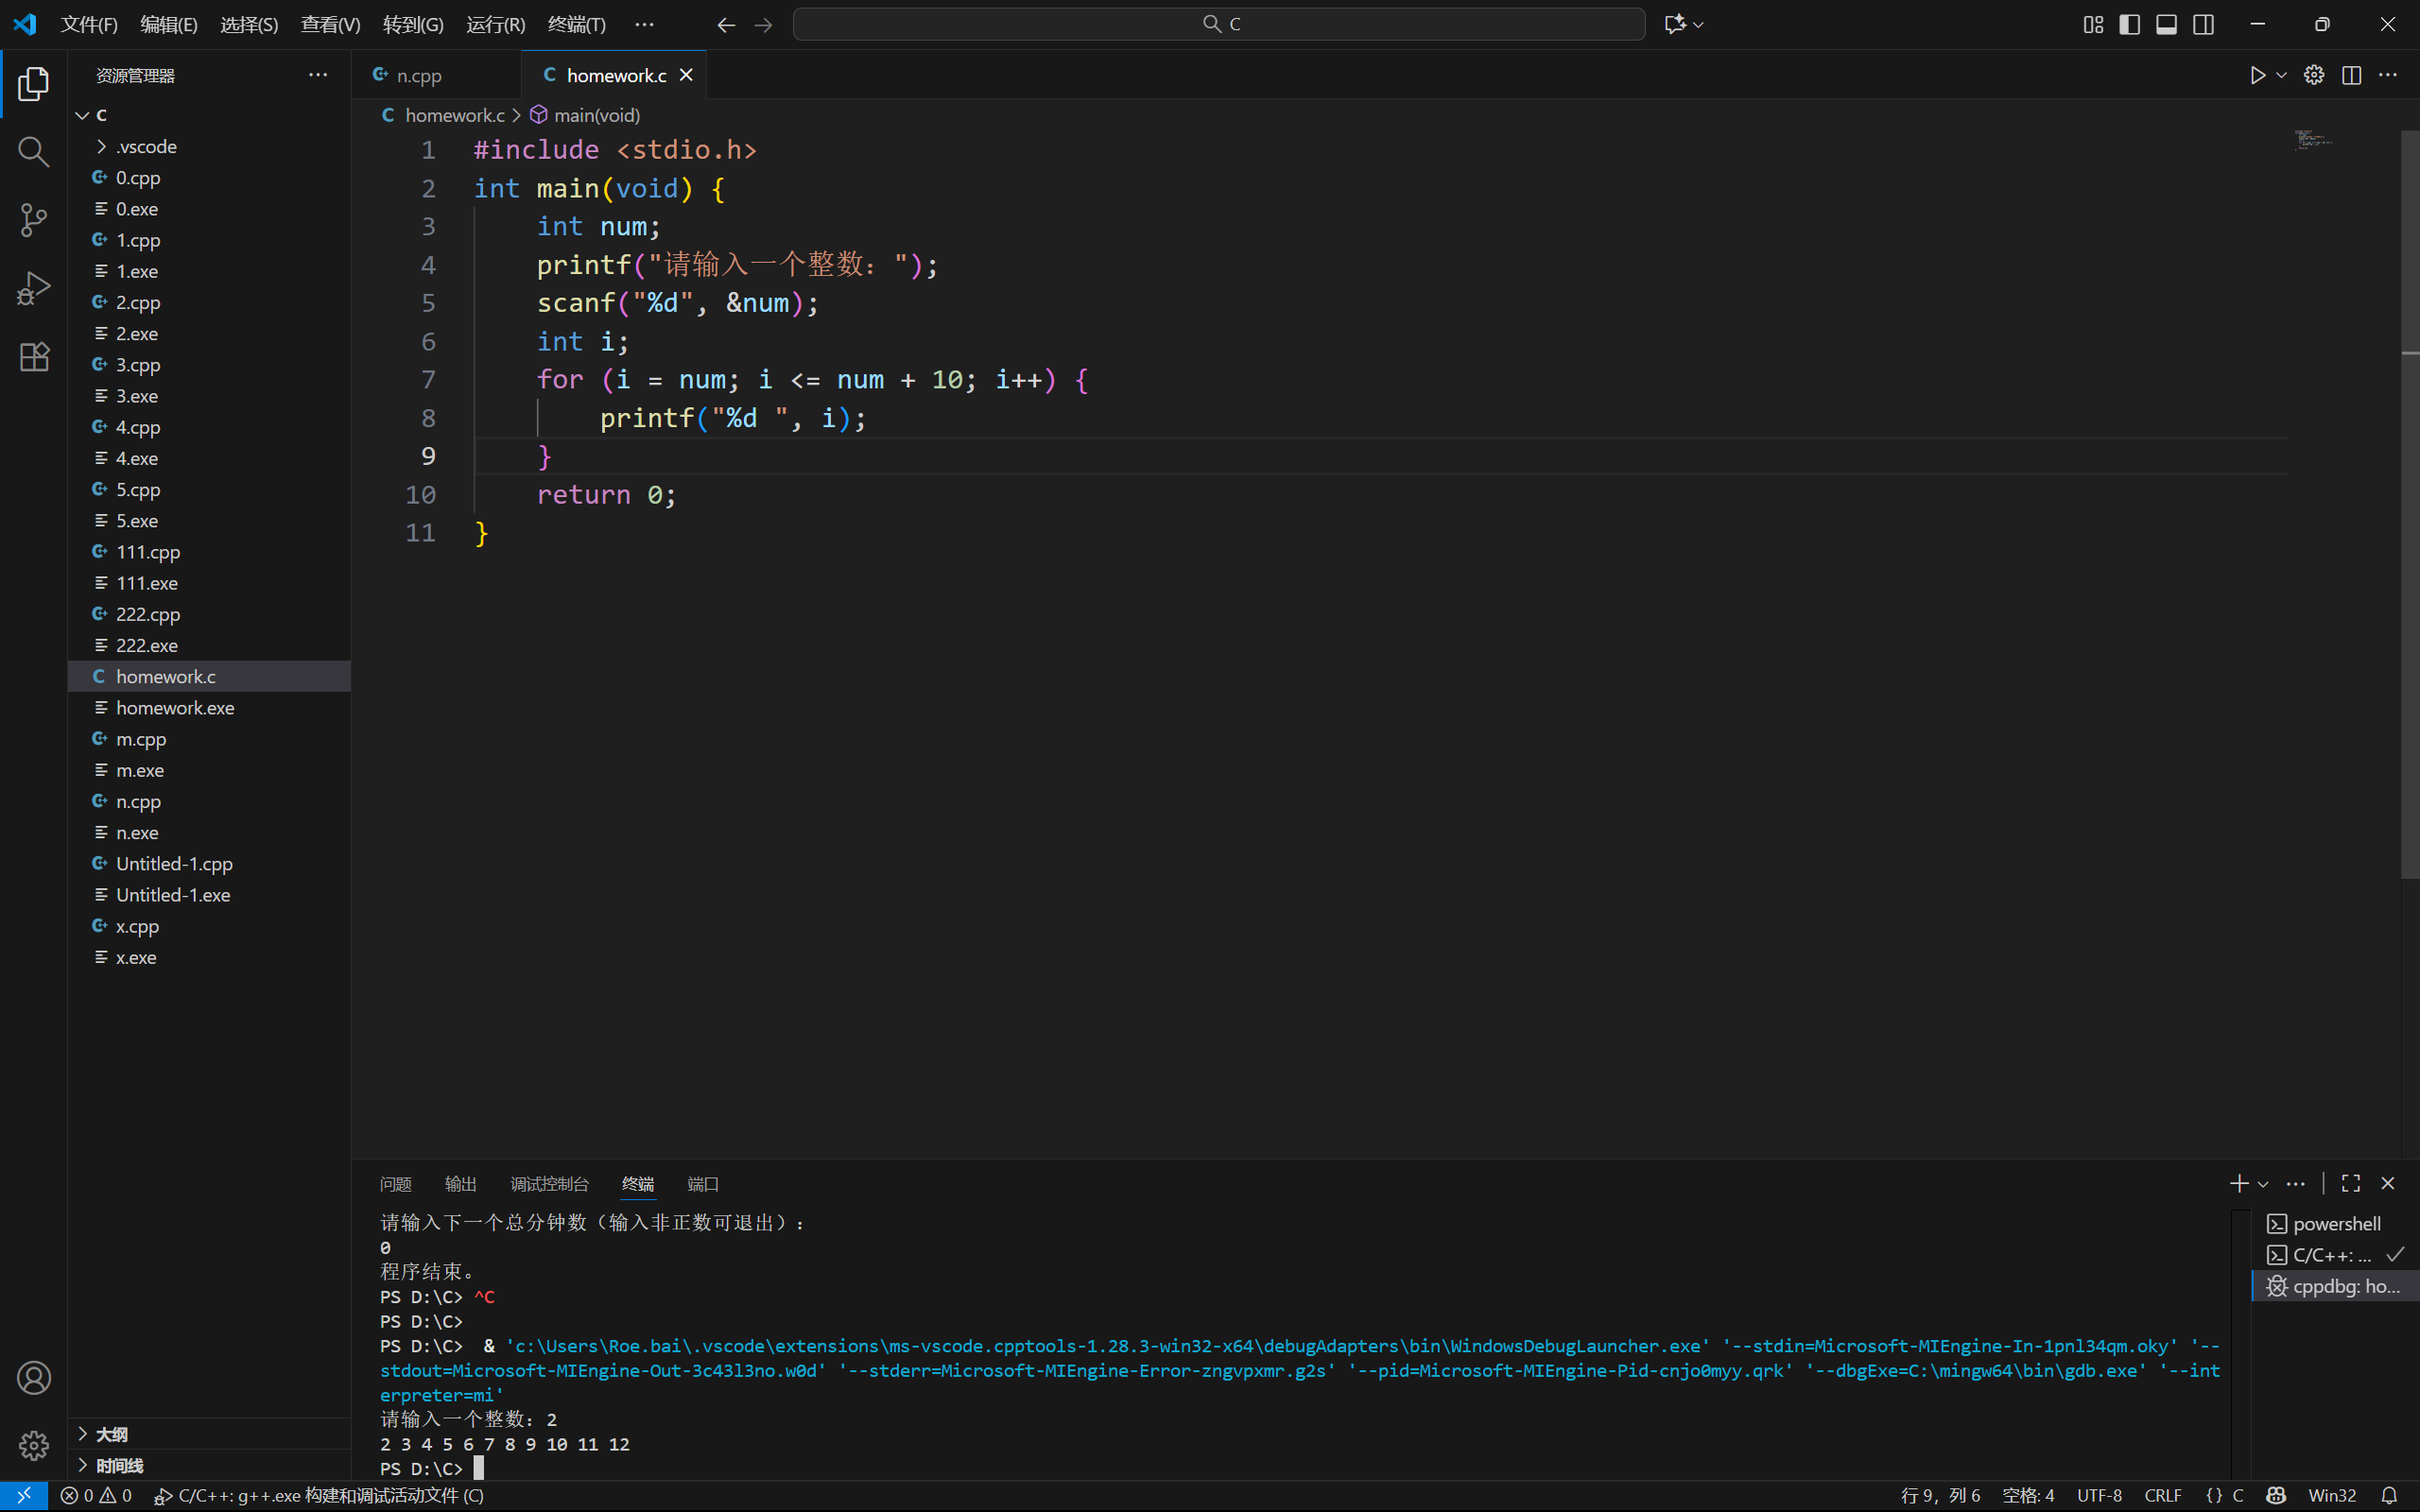The width and height of the screenshot is (2420, 1512).
Task: Split the editor to the right
Action: [x=2351, y=75]
